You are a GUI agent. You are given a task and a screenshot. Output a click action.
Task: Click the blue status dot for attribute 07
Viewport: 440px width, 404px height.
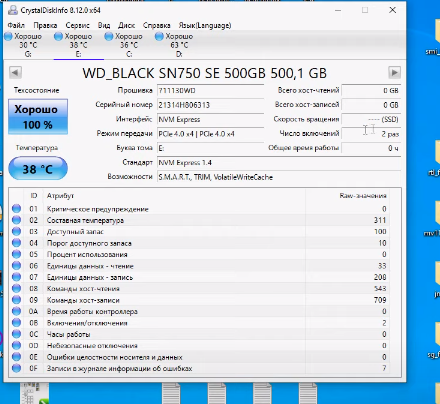click(16, 277)
